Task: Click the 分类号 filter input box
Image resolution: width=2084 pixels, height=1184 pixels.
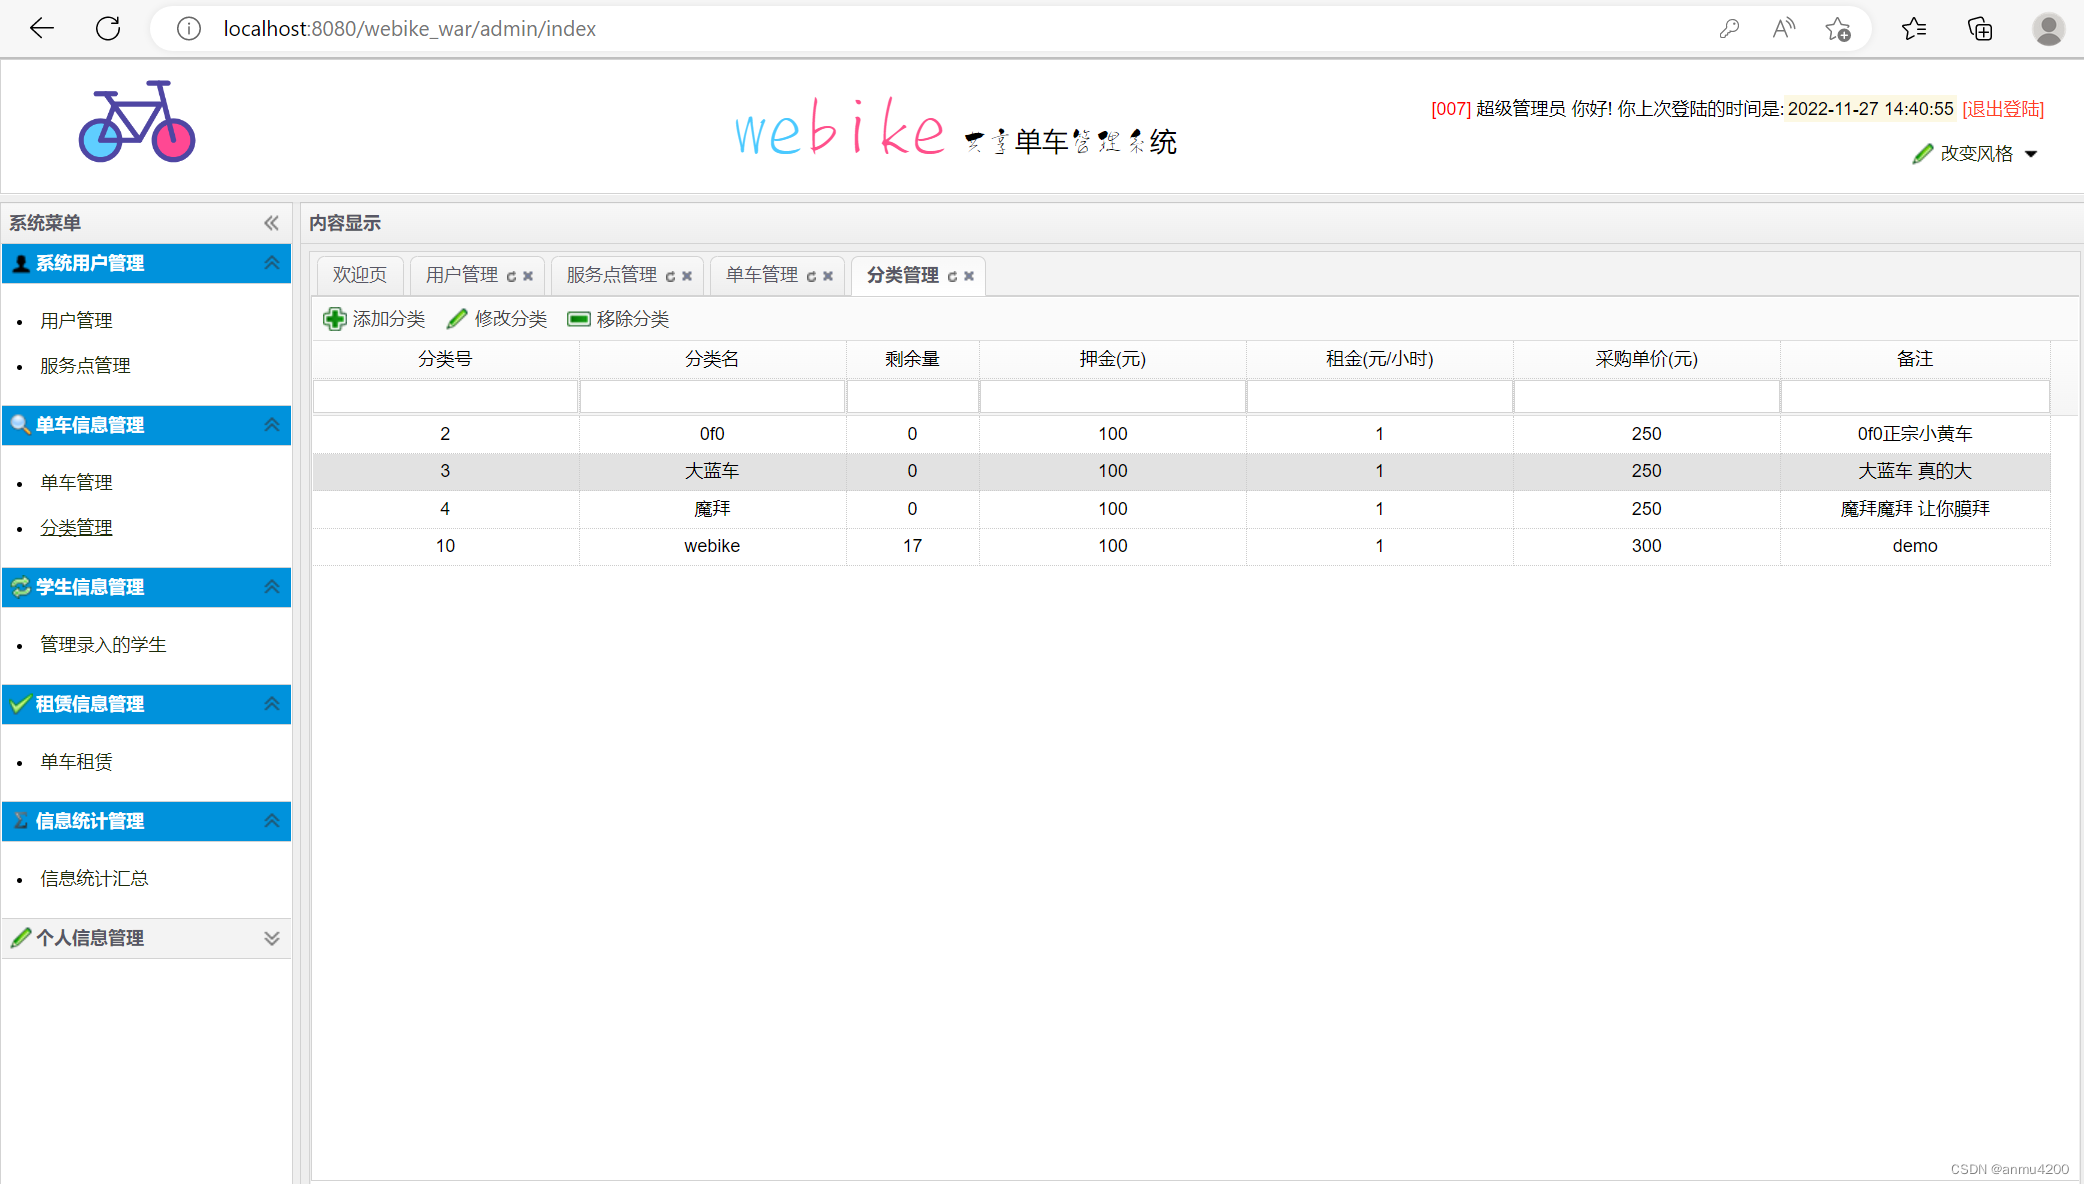Action: [x=445, y=396]
